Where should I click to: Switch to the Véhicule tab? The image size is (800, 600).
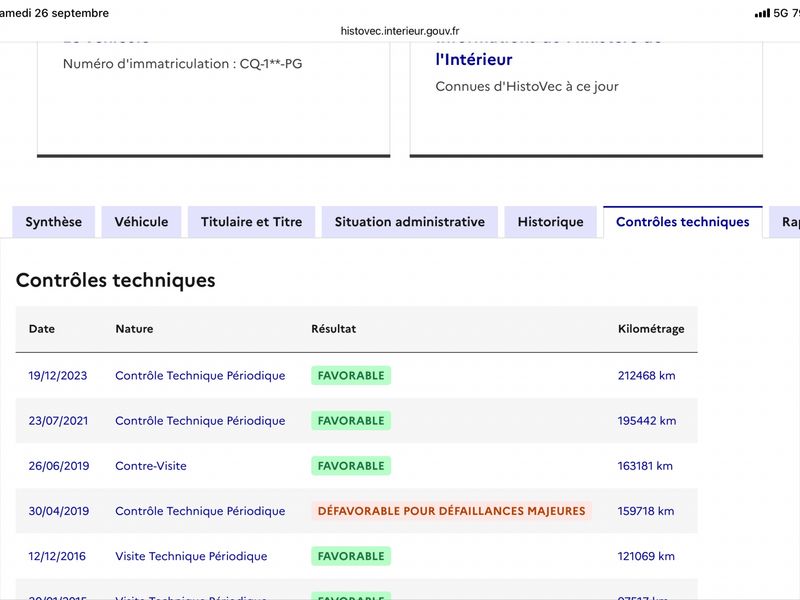[141, 222]
